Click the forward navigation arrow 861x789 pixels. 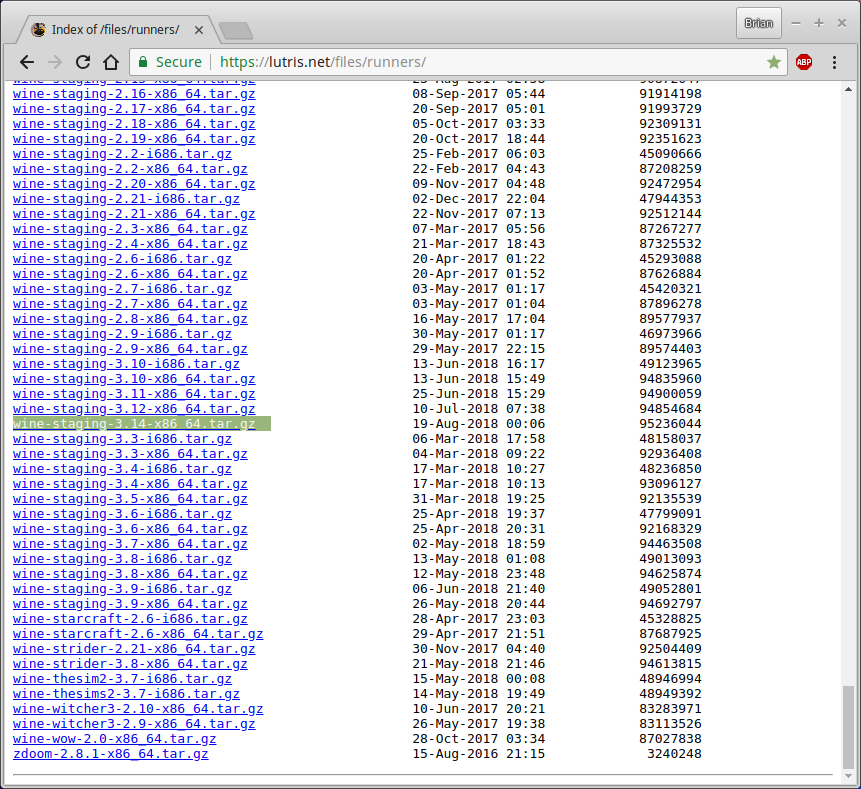[55, 62]
